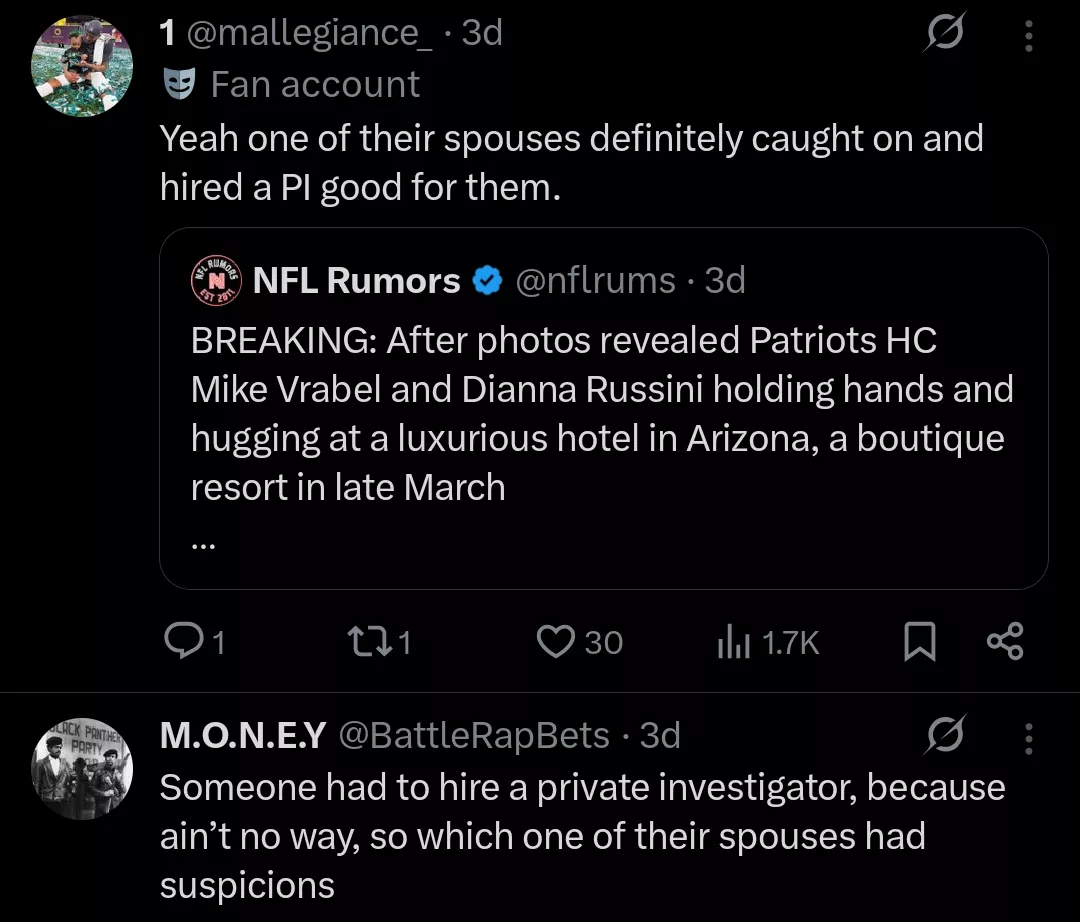View analytics showing 1.7K views

pyautogui.click(x=733, y=642)
